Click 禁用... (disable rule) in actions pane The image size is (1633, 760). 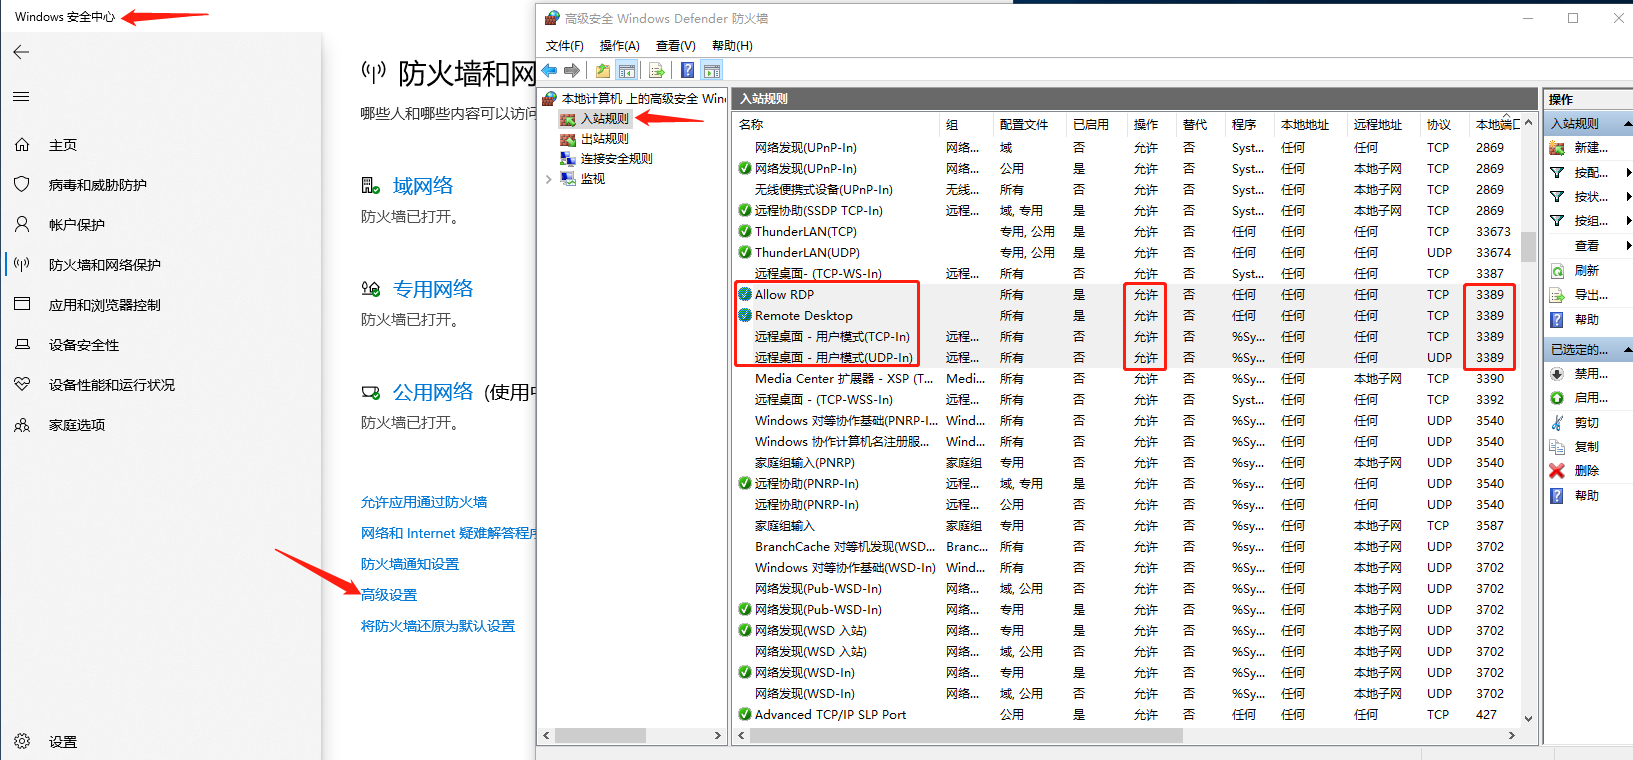pos(1589,374)
